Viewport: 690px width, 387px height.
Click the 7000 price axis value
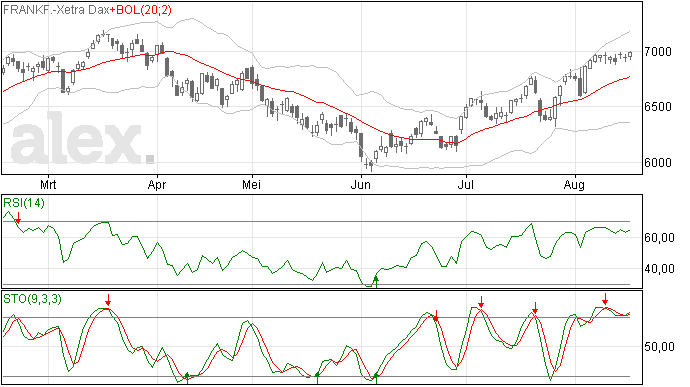click(x=658, y=52)
